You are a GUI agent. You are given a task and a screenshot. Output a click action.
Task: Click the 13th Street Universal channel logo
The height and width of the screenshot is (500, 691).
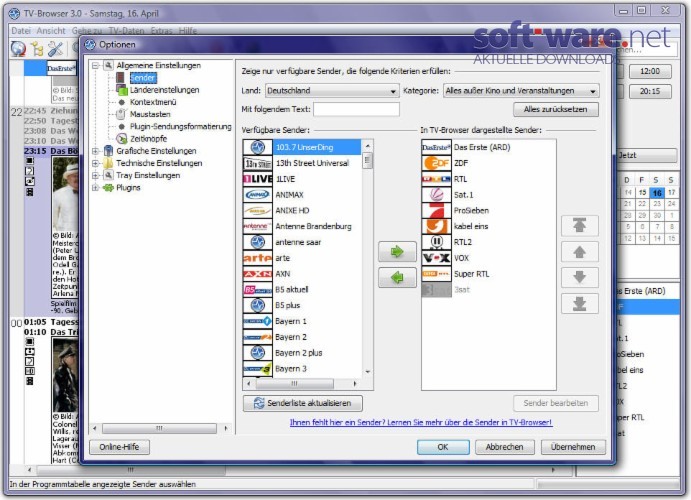pyautogui.click(x=258, y=163)
